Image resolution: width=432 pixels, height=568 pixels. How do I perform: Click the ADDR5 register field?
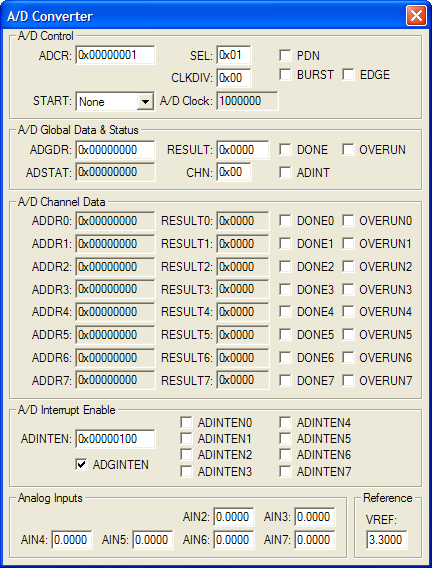(115, 335)
